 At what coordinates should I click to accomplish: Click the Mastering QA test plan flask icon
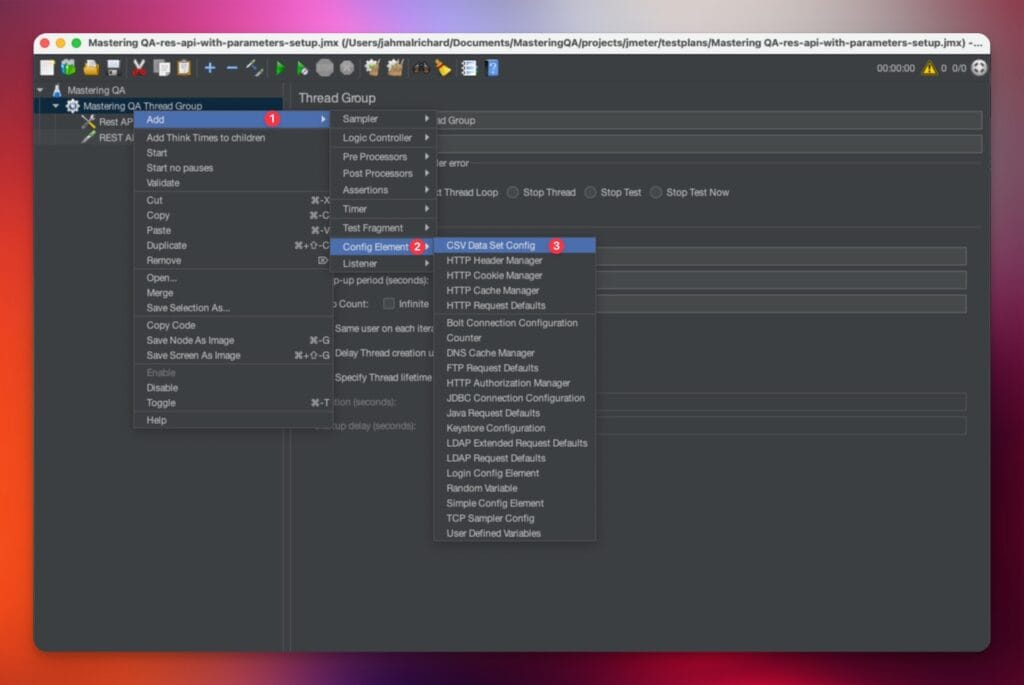tap(57, 90)
